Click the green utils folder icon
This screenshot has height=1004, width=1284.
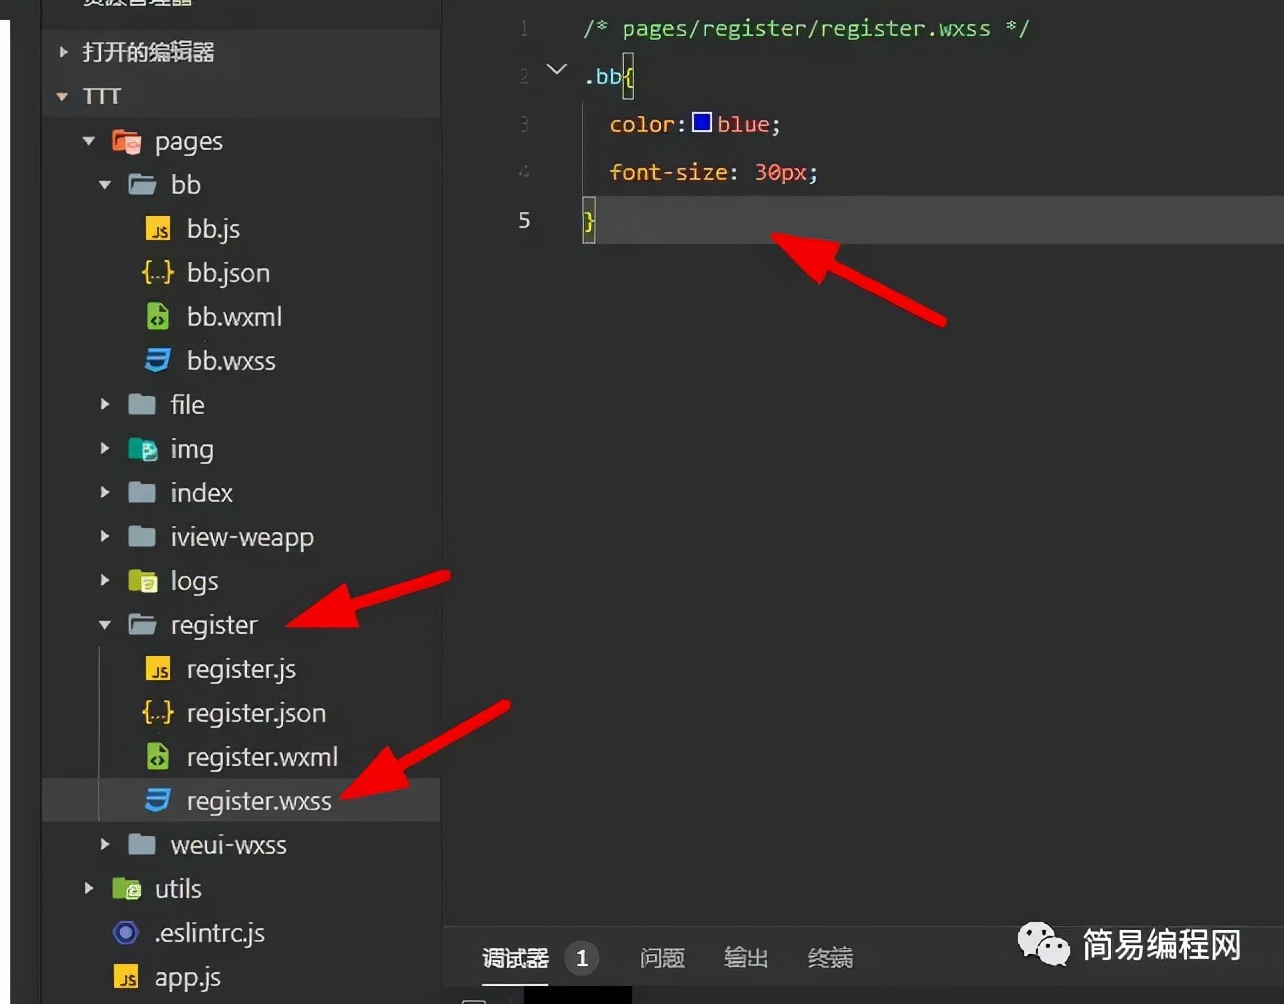click(x=127, y=889)
